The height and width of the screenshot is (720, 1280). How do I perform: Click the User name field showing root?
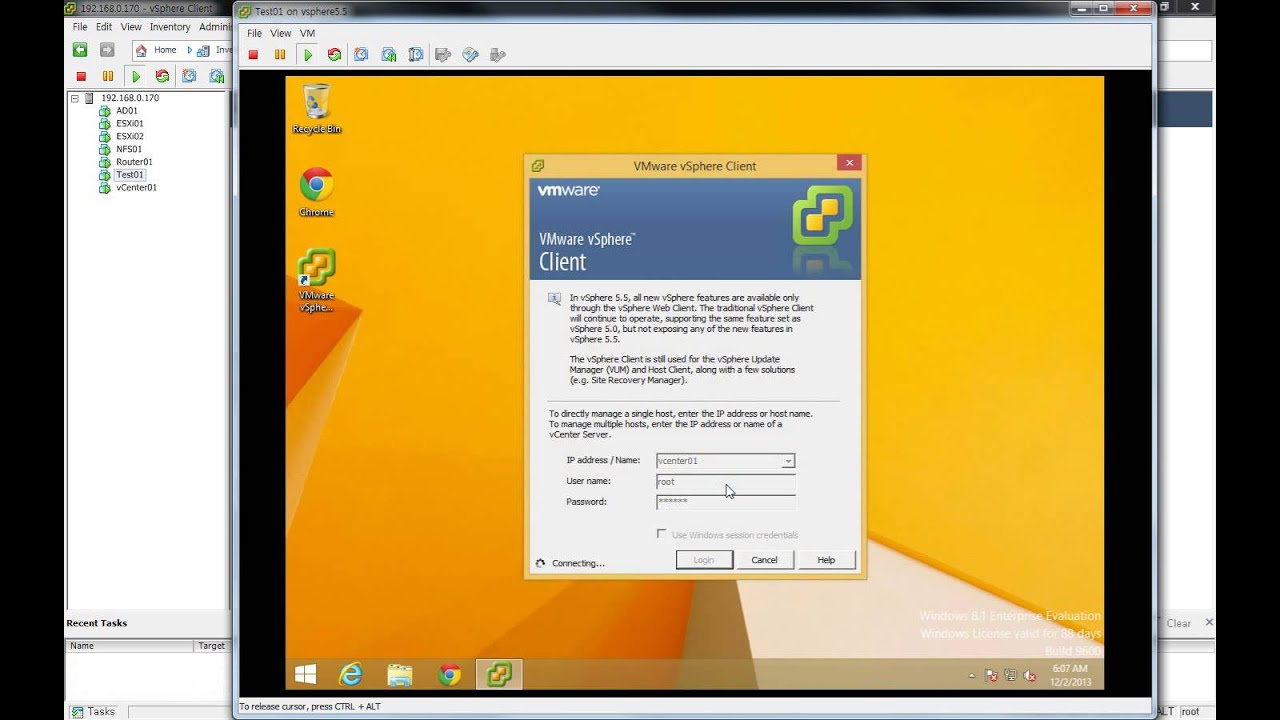pyautogui.click(x=726, y=481)
